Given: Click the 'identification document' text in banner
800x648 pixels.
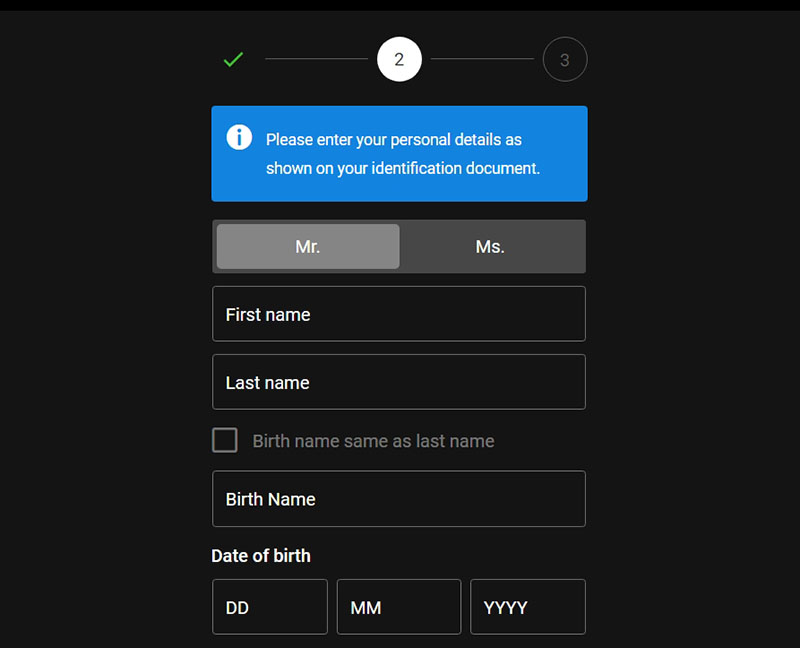Looking at the screenshot, I should 456,168.
